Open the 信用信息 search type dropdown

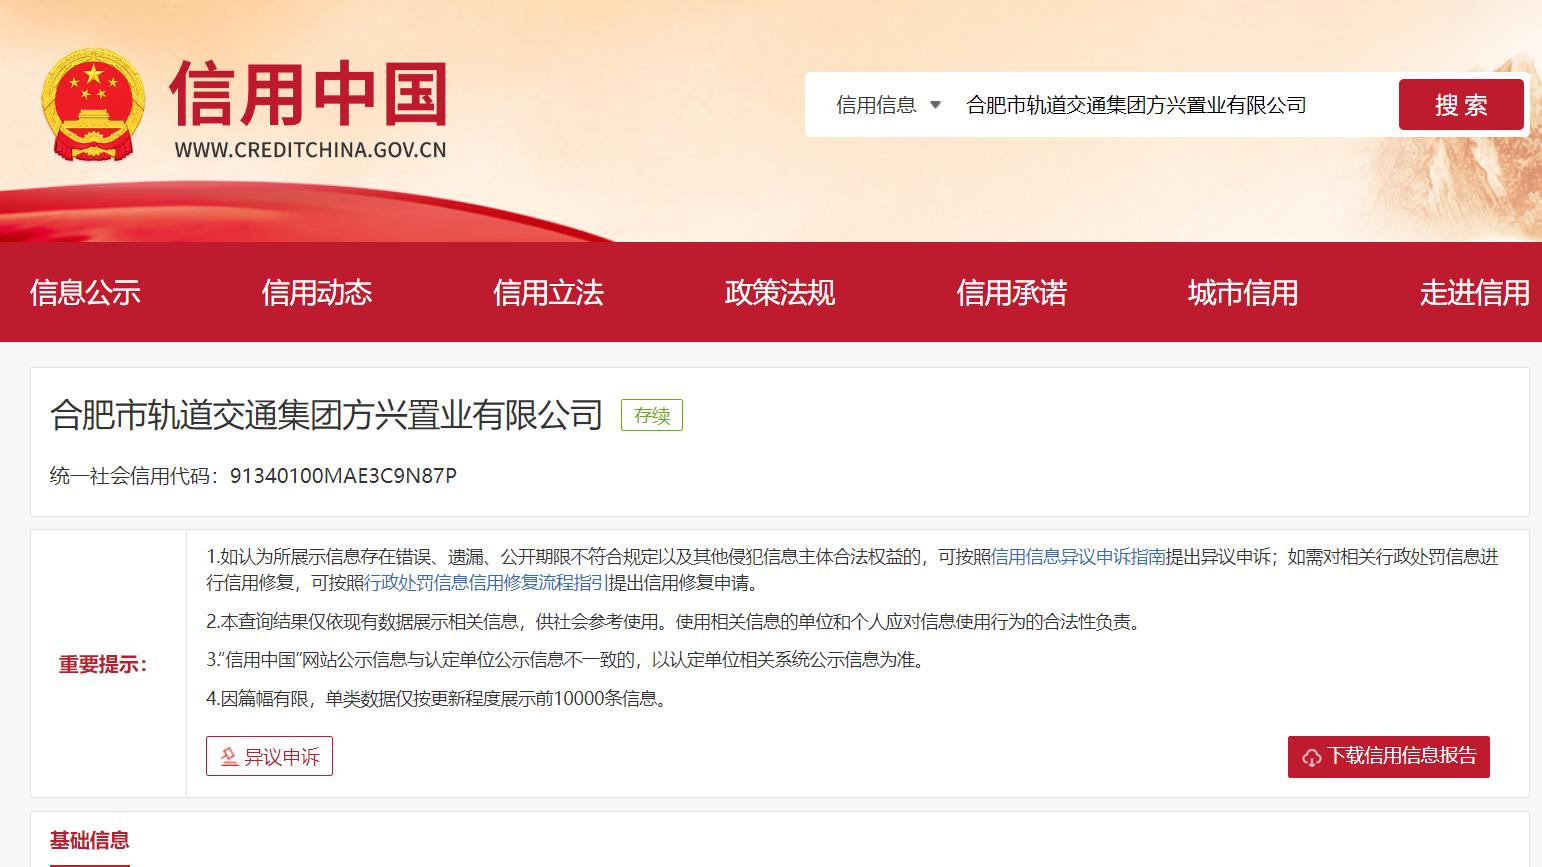[x=888, y=105]
